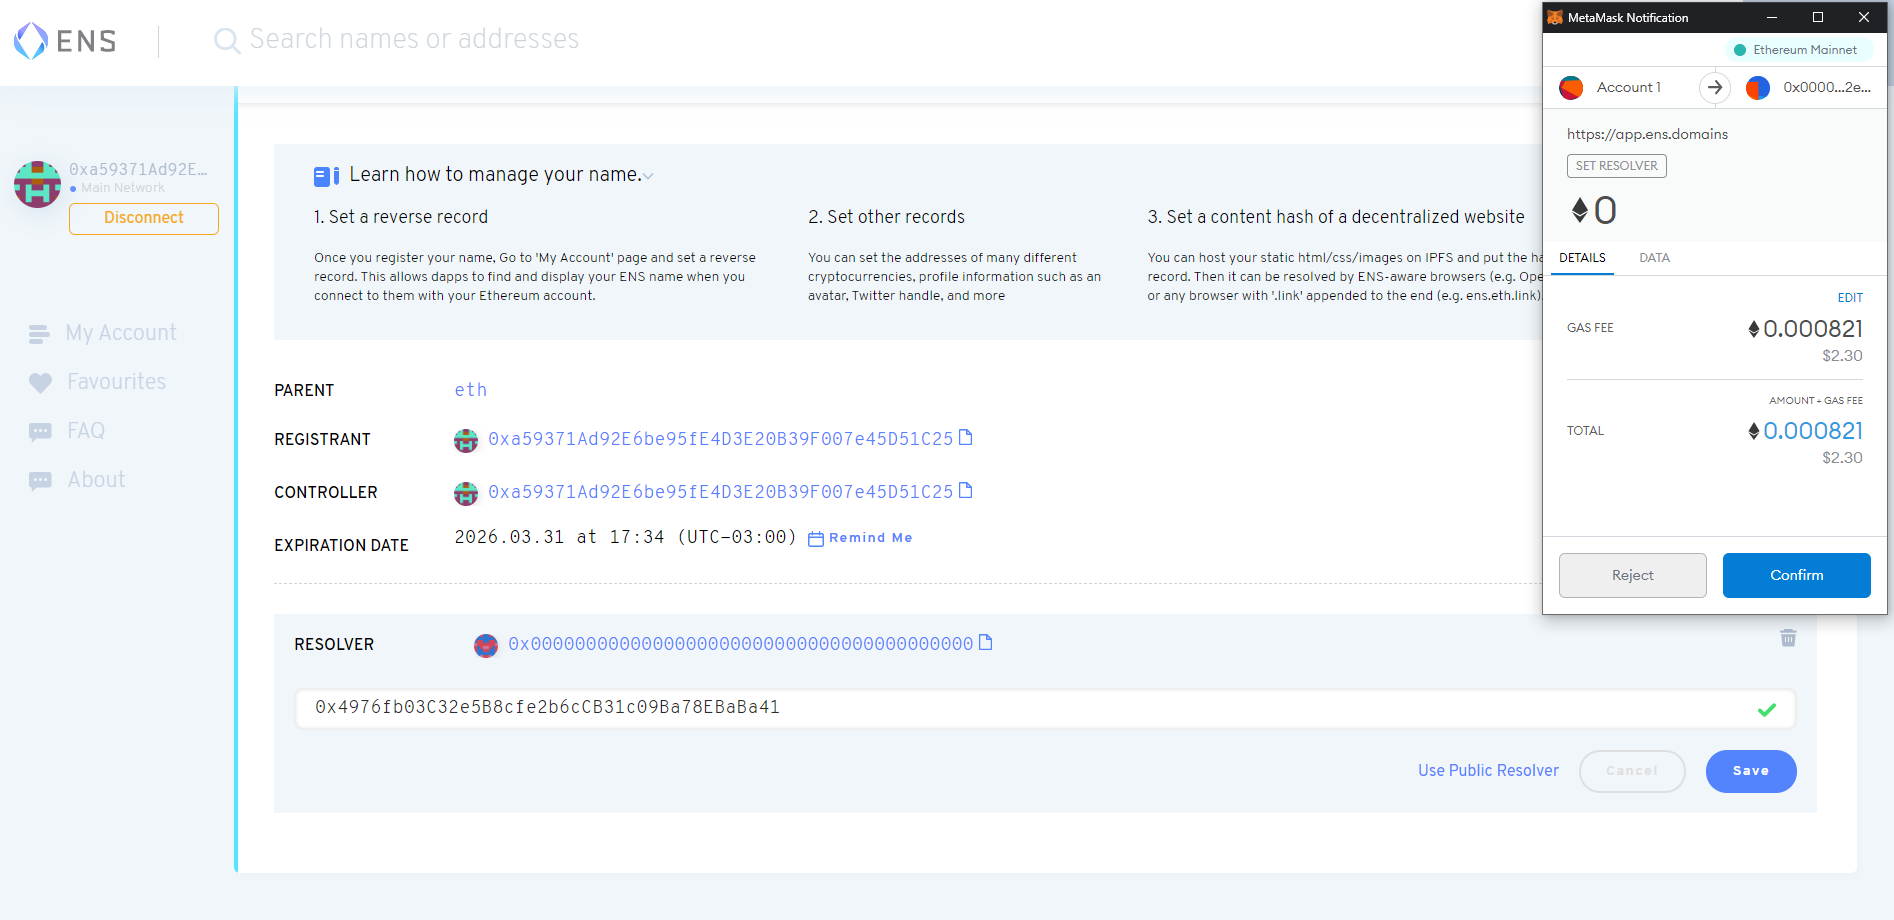Switch to the DATA tab
This screenshot has height=920, width=1894.
(1654, 258)
